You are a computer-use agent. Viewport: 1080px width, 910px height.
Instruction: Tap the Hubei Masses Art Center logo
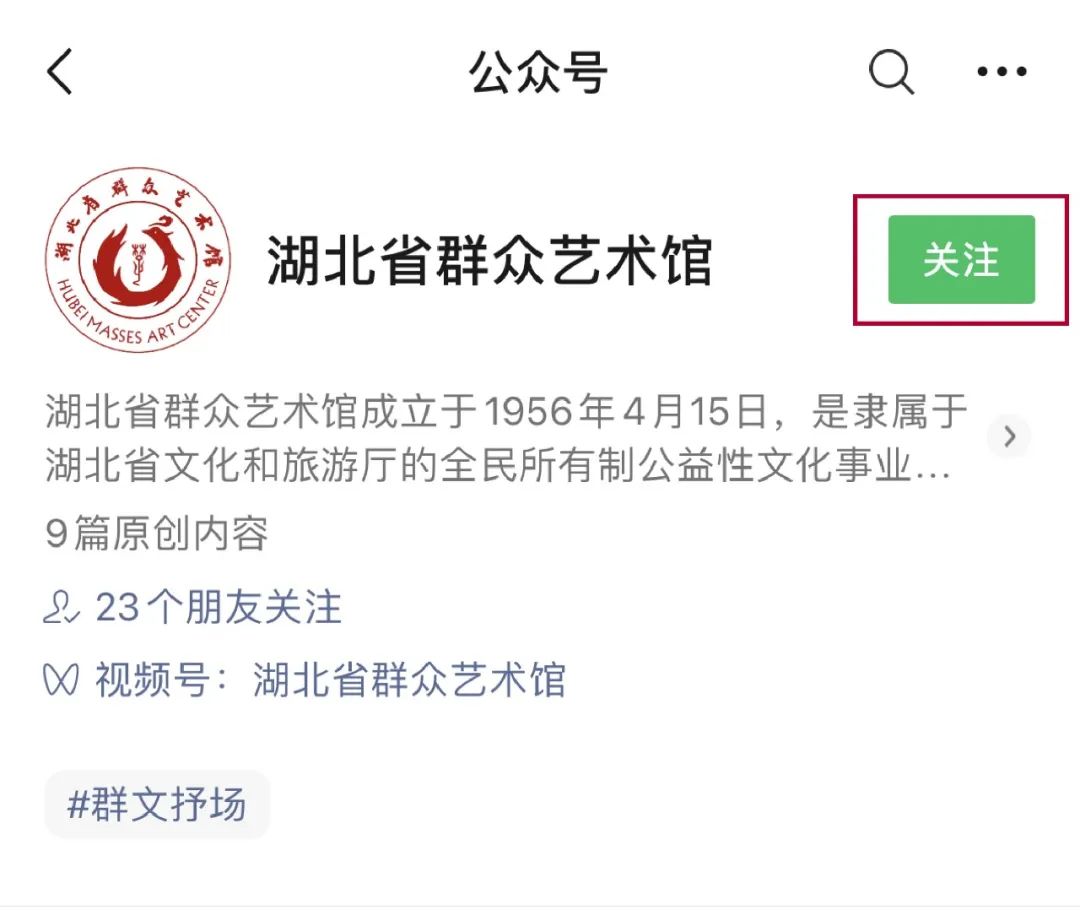138,260
